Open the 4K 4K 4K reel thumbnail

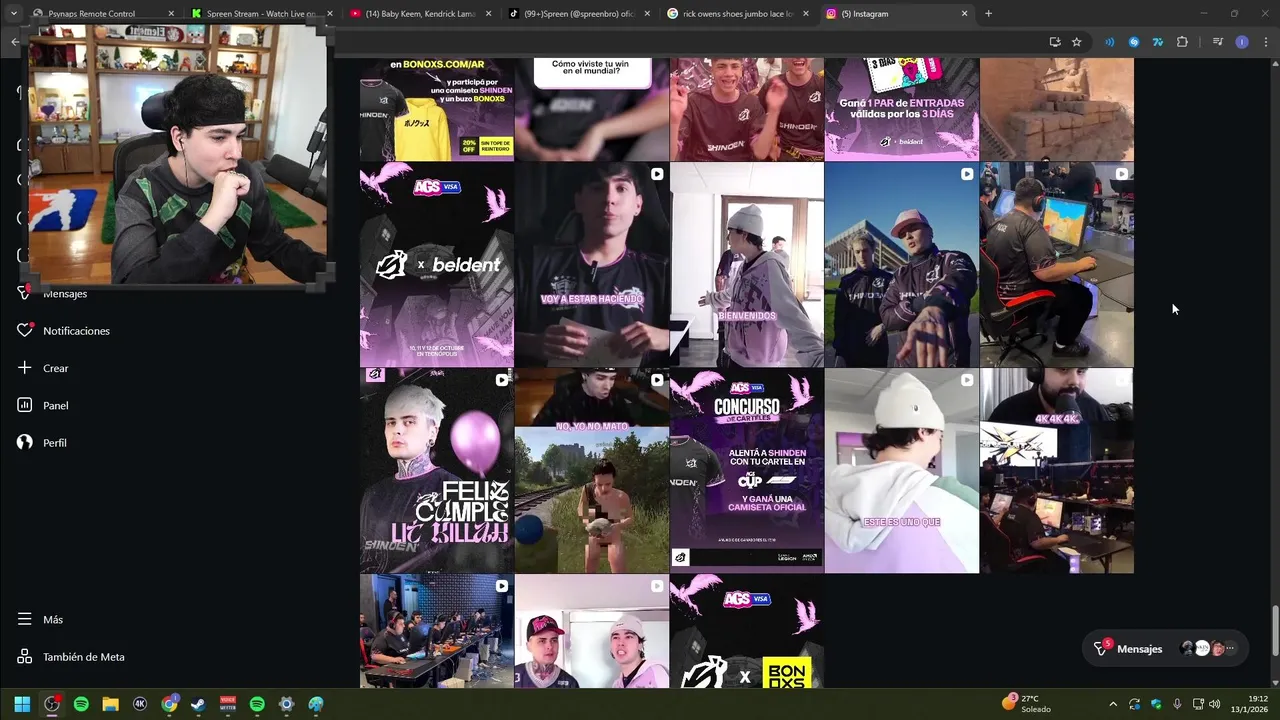coord(1057,470)
